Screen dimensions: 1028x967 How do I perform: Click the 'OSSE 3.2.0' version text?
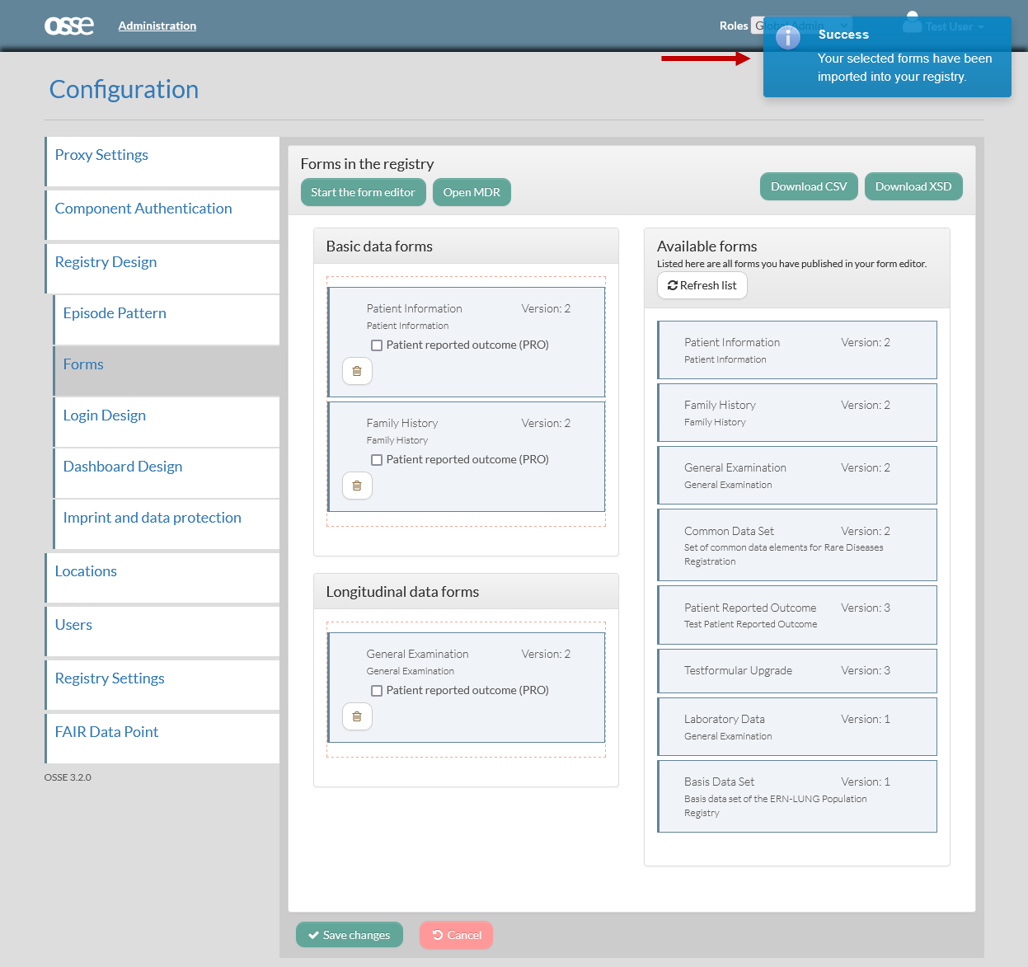(68, 778)
